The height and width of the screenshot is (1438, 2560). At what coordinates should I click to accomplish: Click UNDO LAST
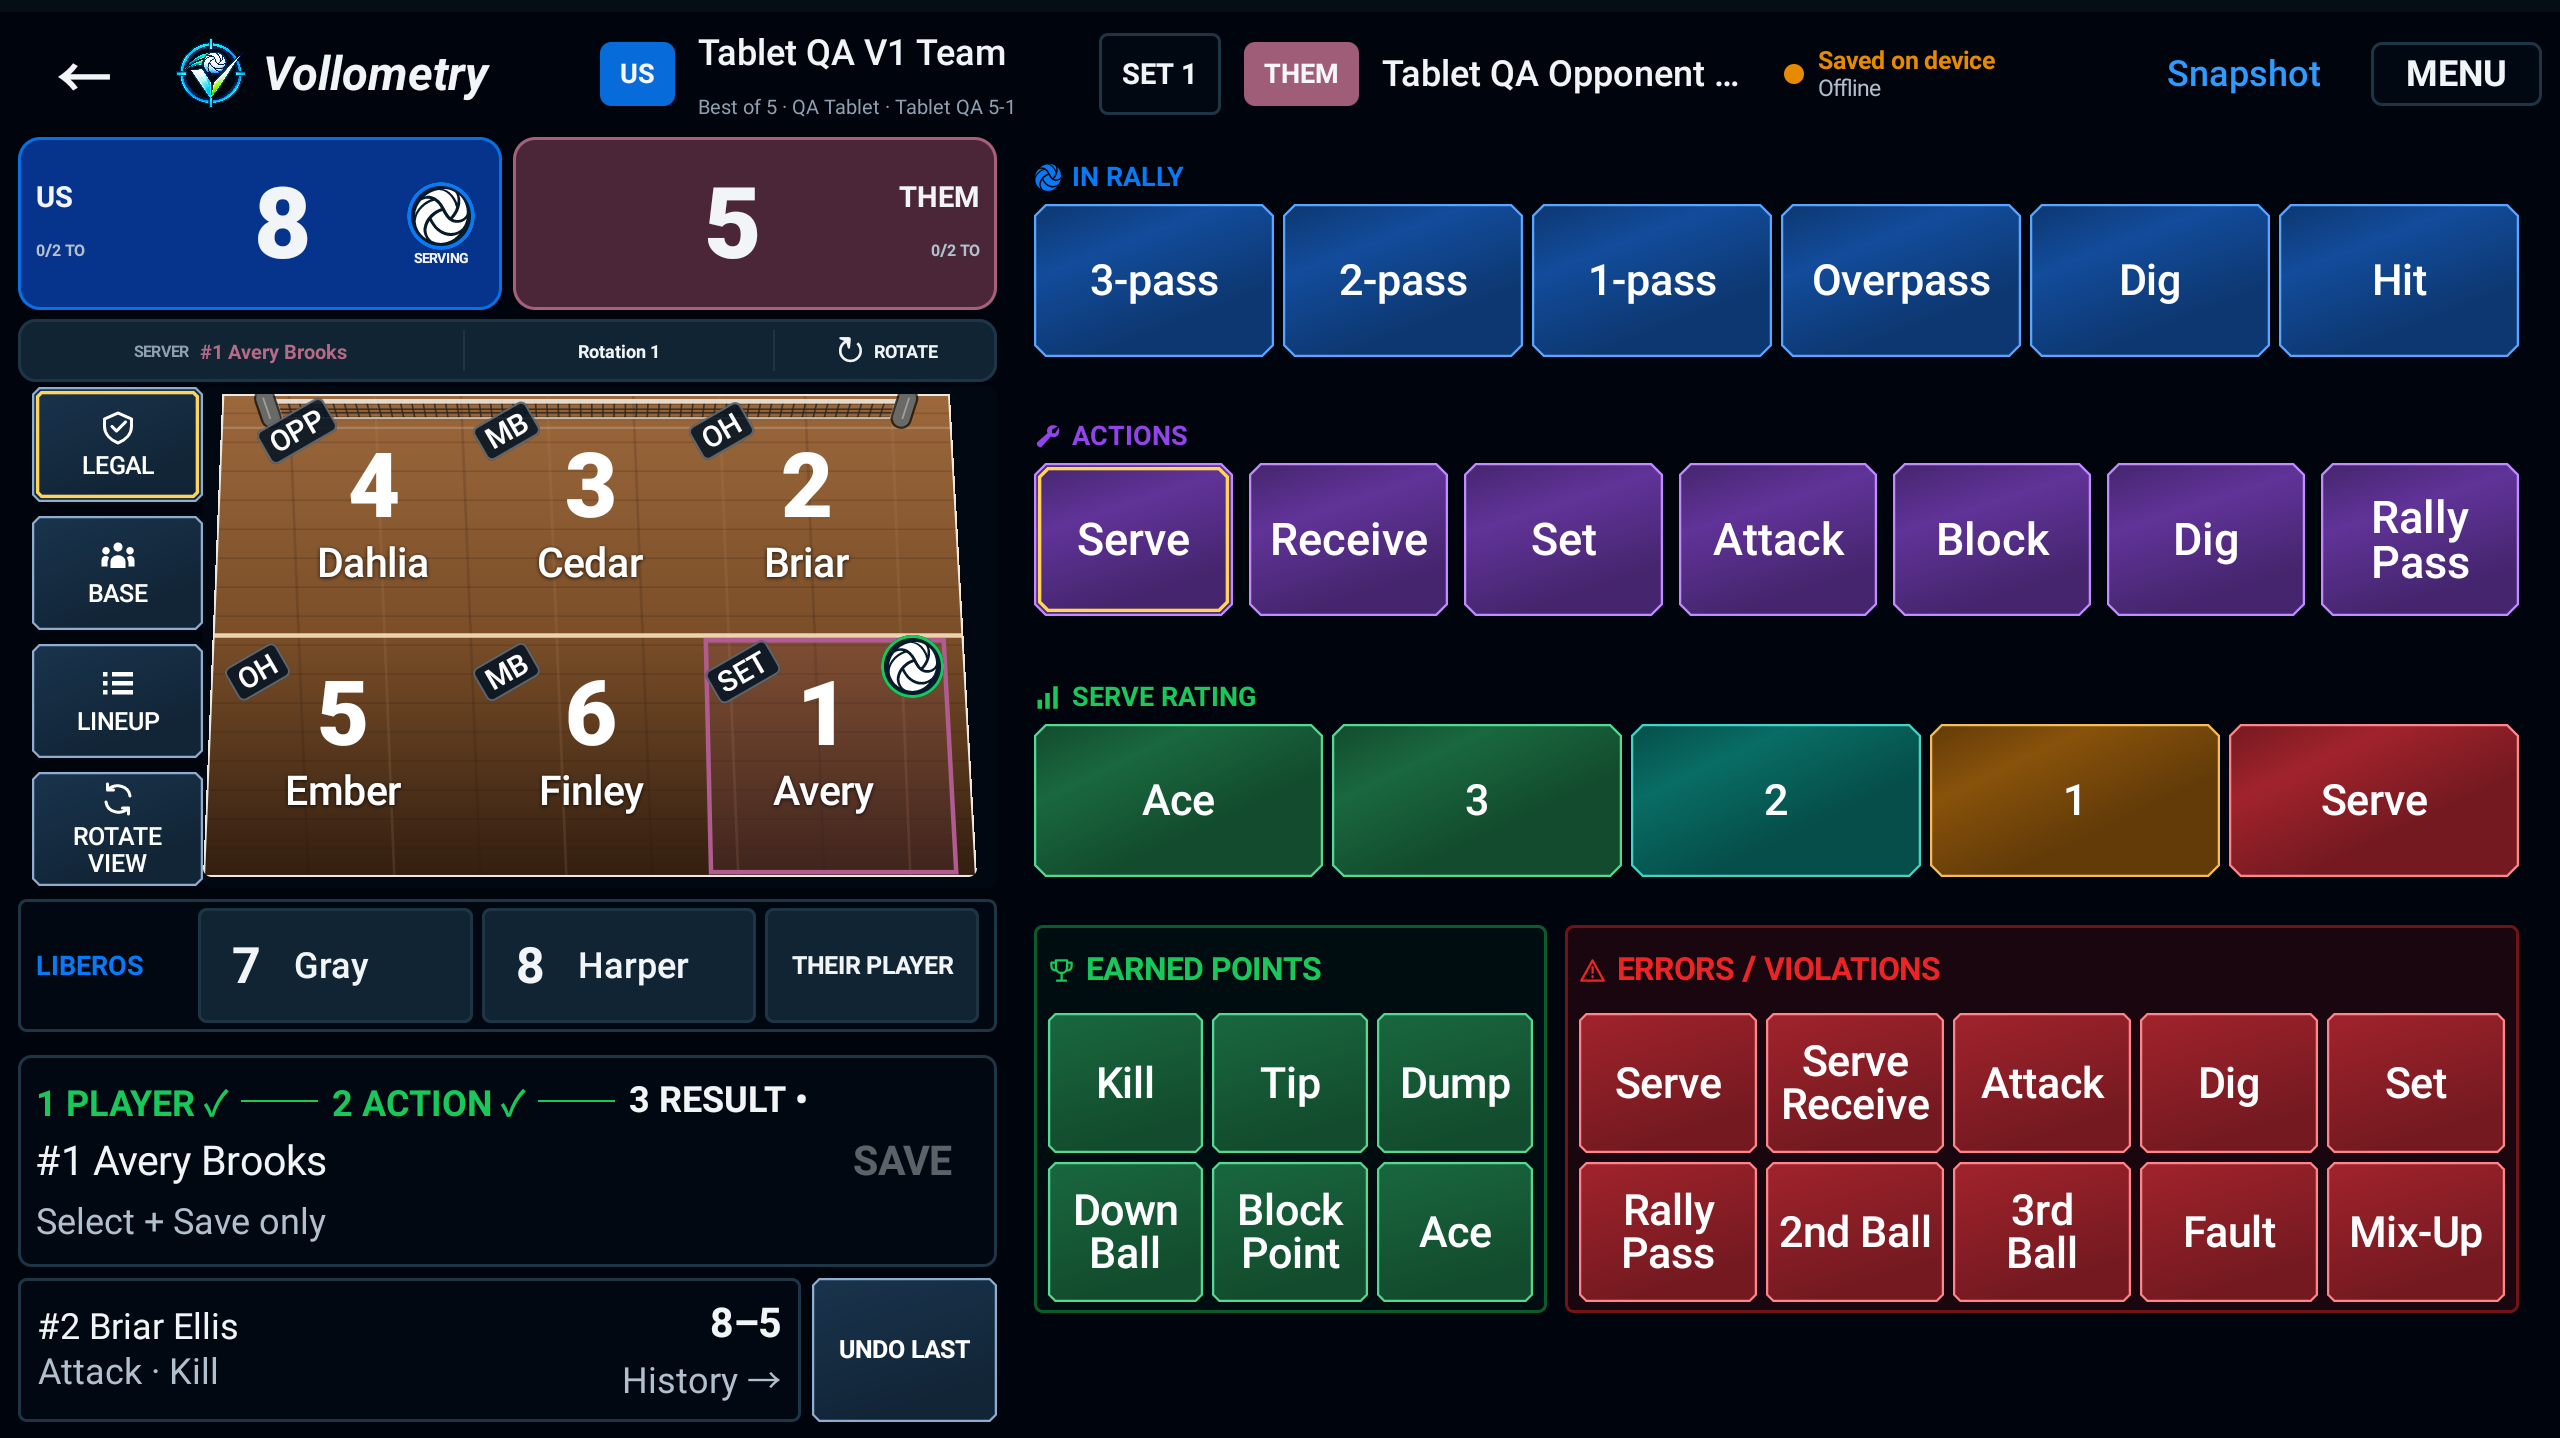904,1349
